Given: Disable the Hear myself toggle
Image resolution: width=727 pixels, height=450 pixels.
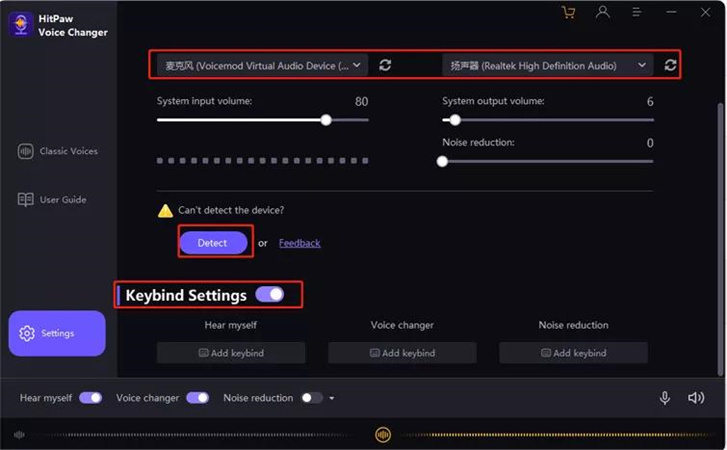Looking at the screenshot, I should click(x=90, y=398).
